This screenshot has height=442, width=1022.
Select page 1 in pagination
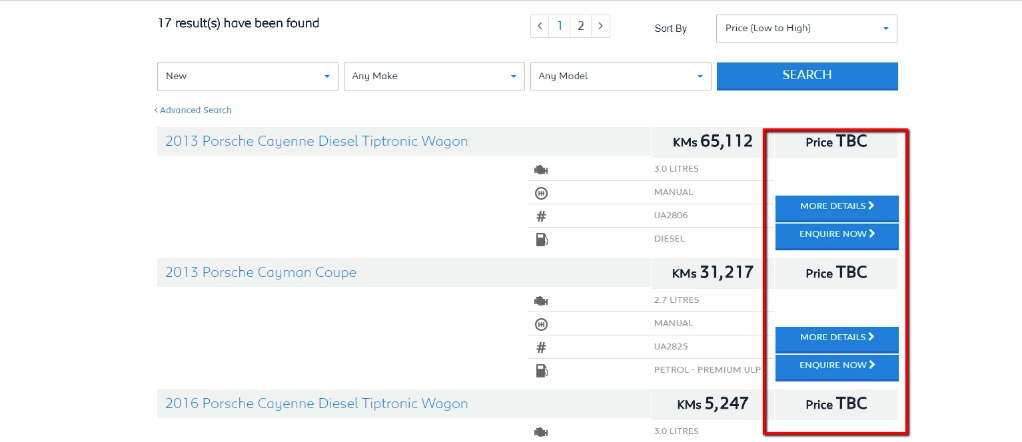559,27
